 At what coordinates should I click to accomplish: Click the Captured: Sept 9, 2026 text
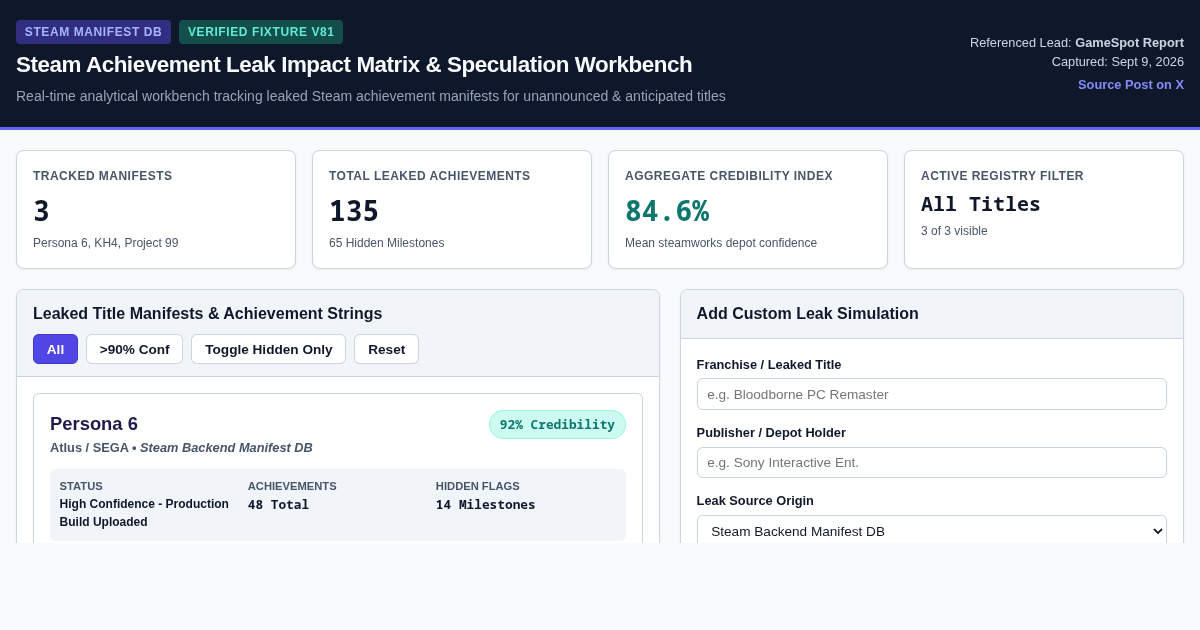tap(1117, 62)
